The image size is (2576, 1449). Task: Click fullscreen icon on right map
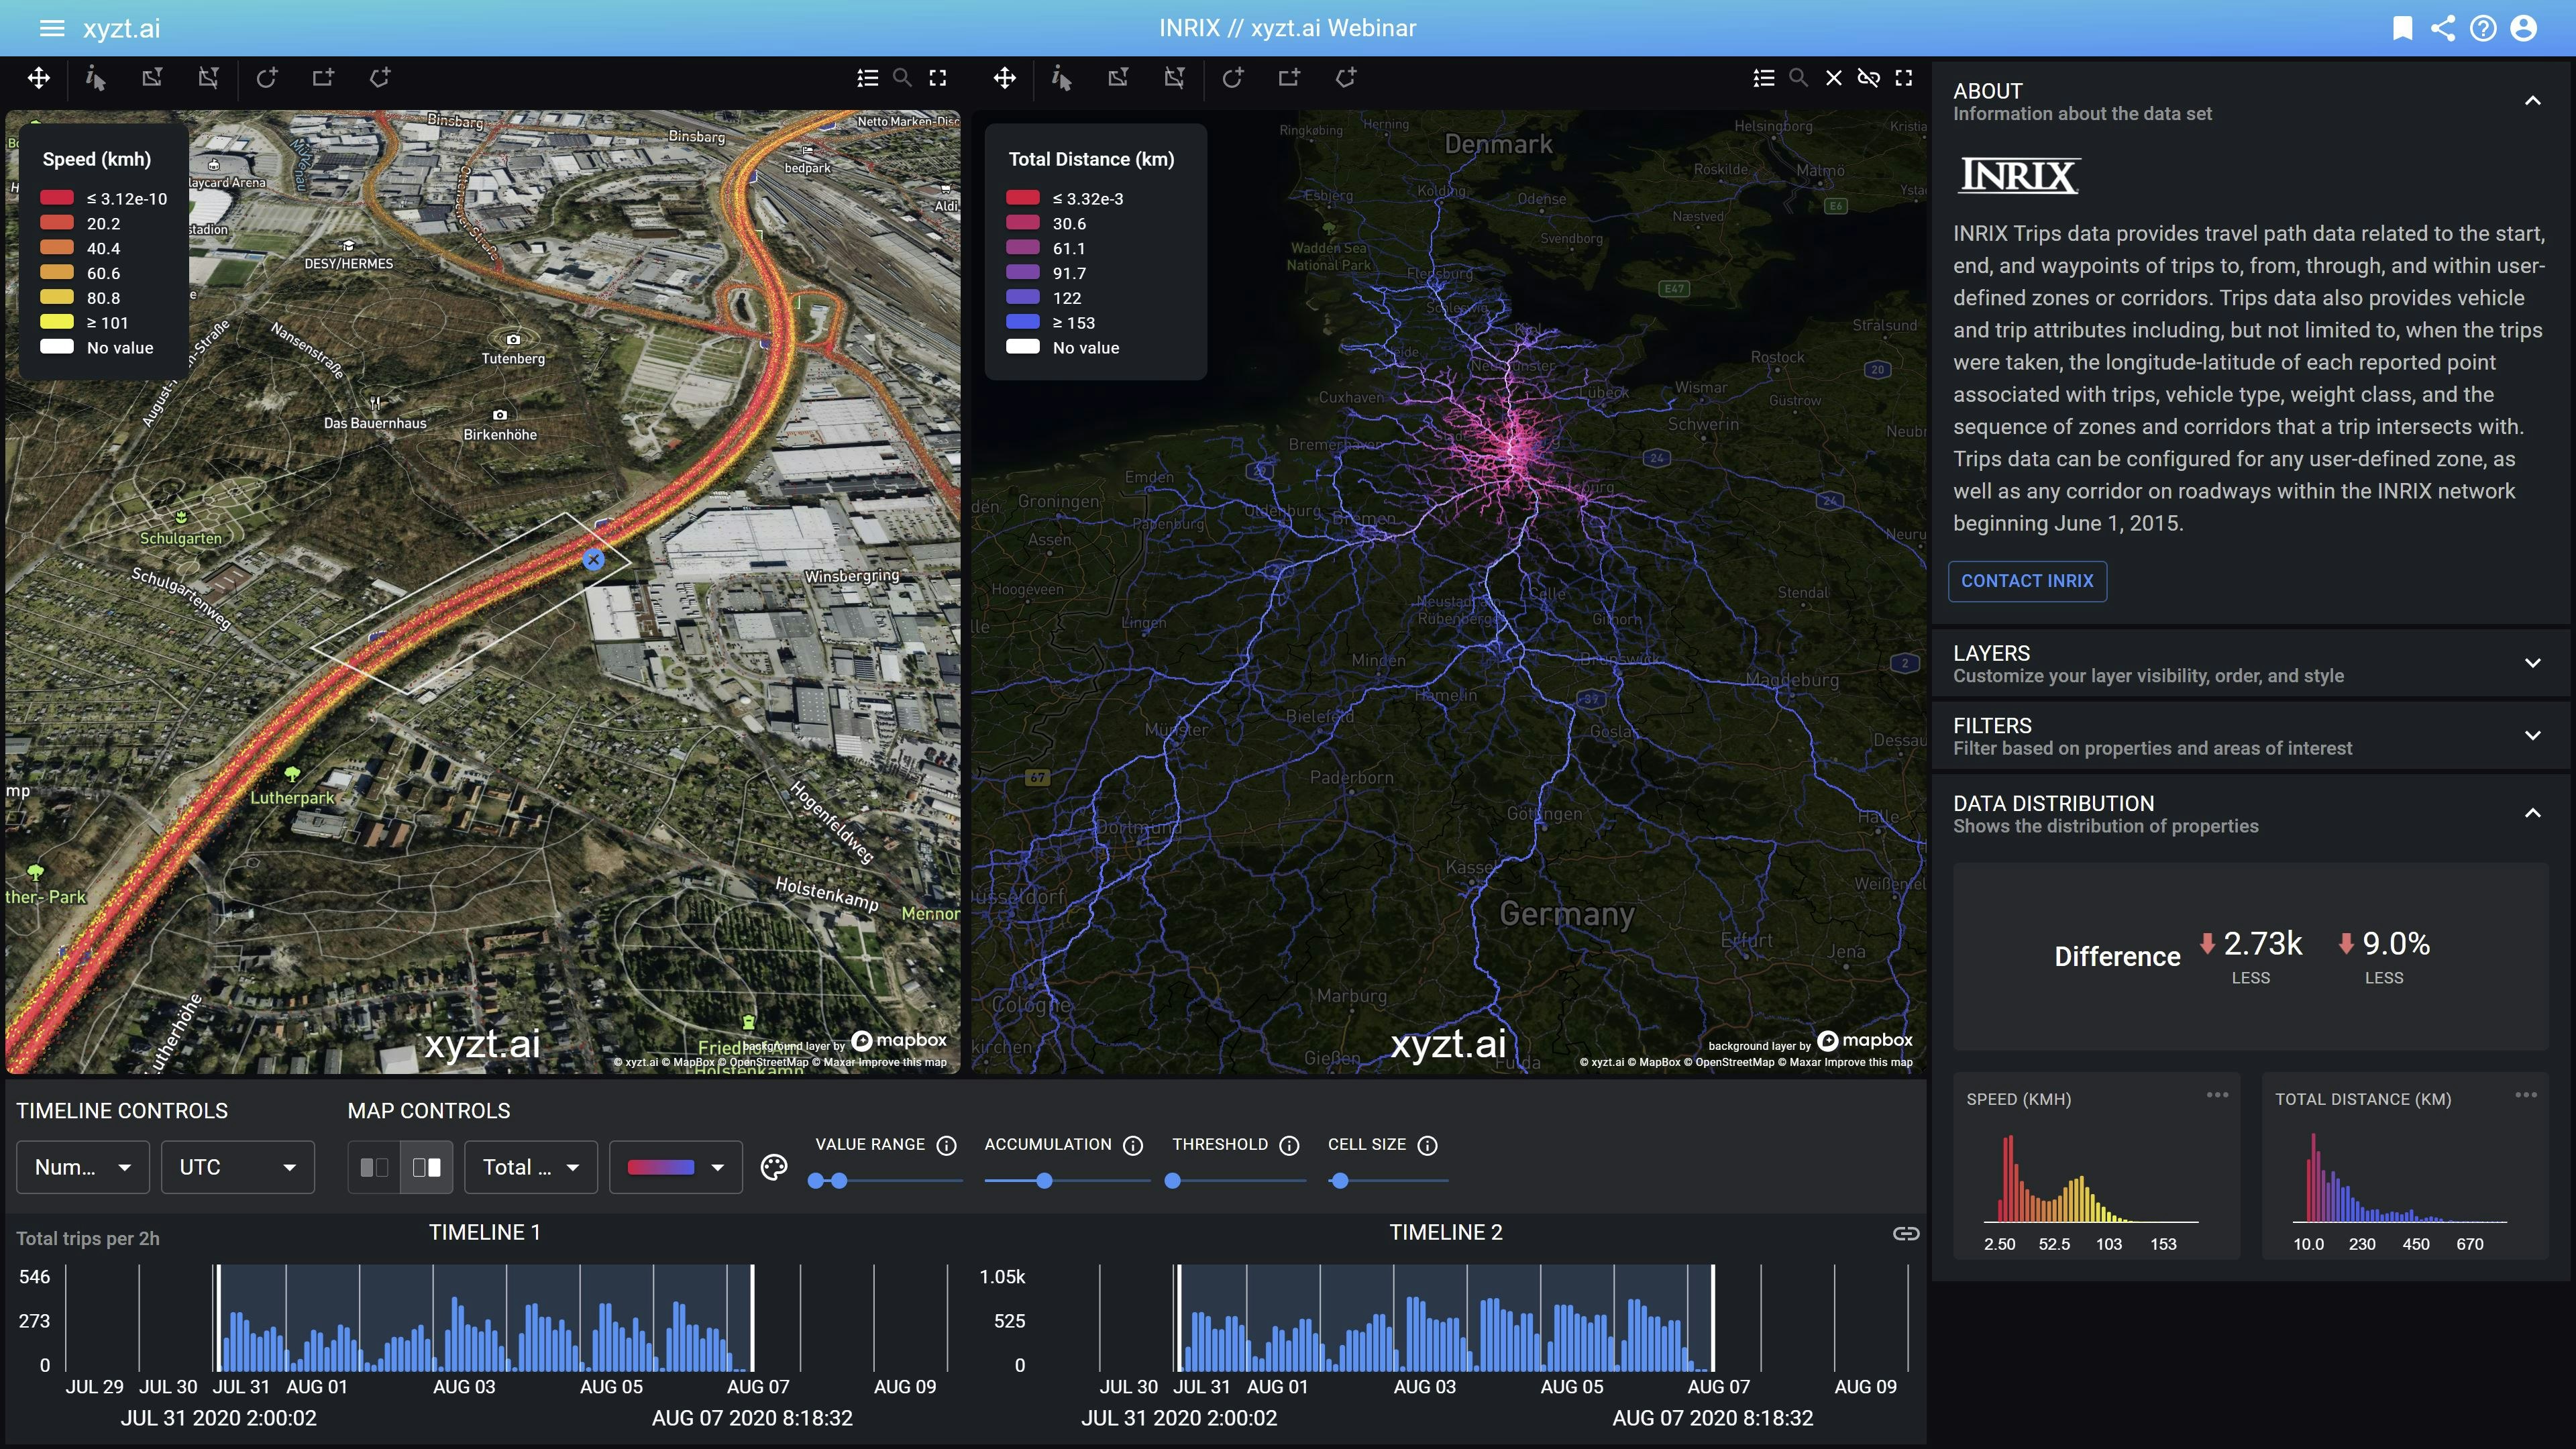pyautogui.click(x=1904, y=78)
